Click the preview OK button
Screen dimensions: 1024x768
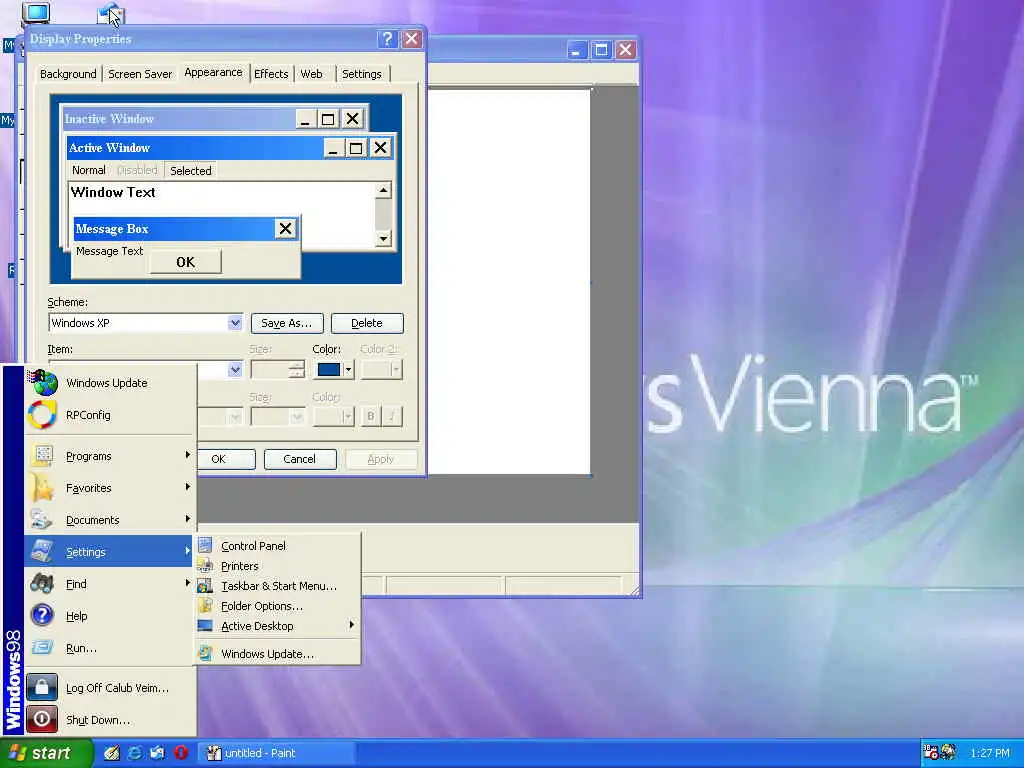point(185,262)
